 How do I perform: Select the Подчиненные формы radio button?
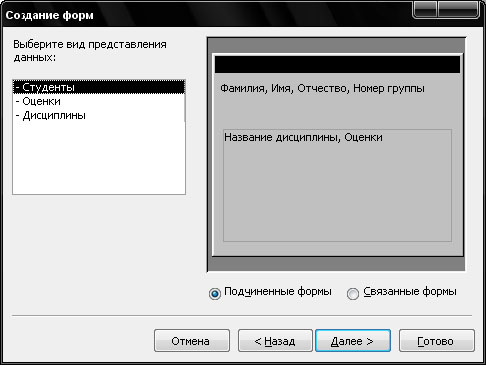pos(215,294)
